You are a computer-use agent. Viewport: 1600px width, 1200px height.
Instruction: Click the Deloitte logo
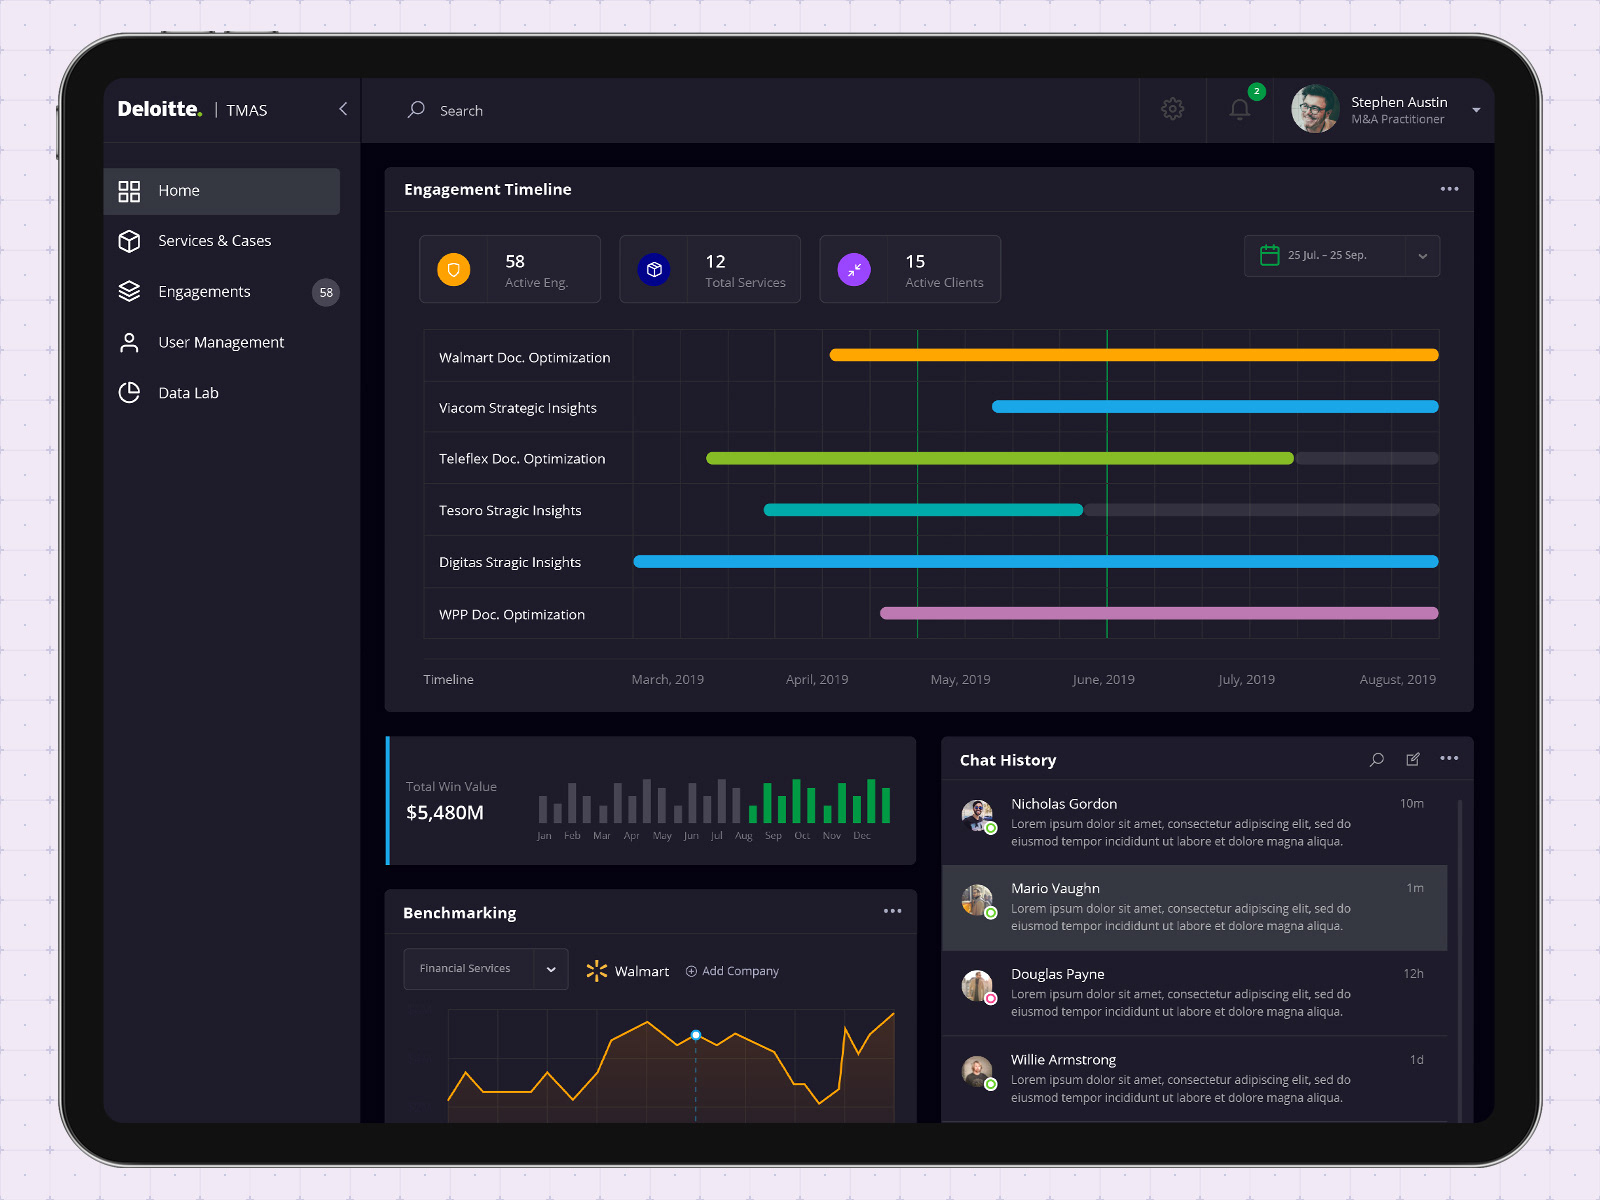tap(160, 109)
